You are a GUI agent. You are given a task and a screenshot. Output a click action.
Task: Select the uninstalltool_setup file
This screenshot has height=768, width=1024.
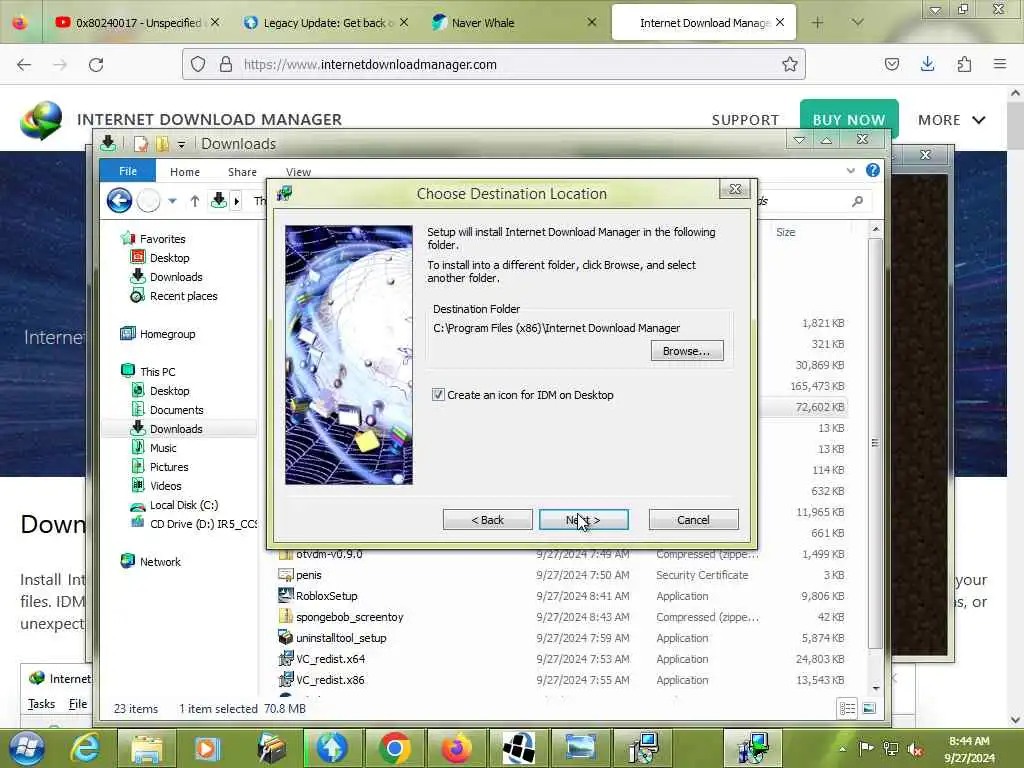click(x=341, y=637)
